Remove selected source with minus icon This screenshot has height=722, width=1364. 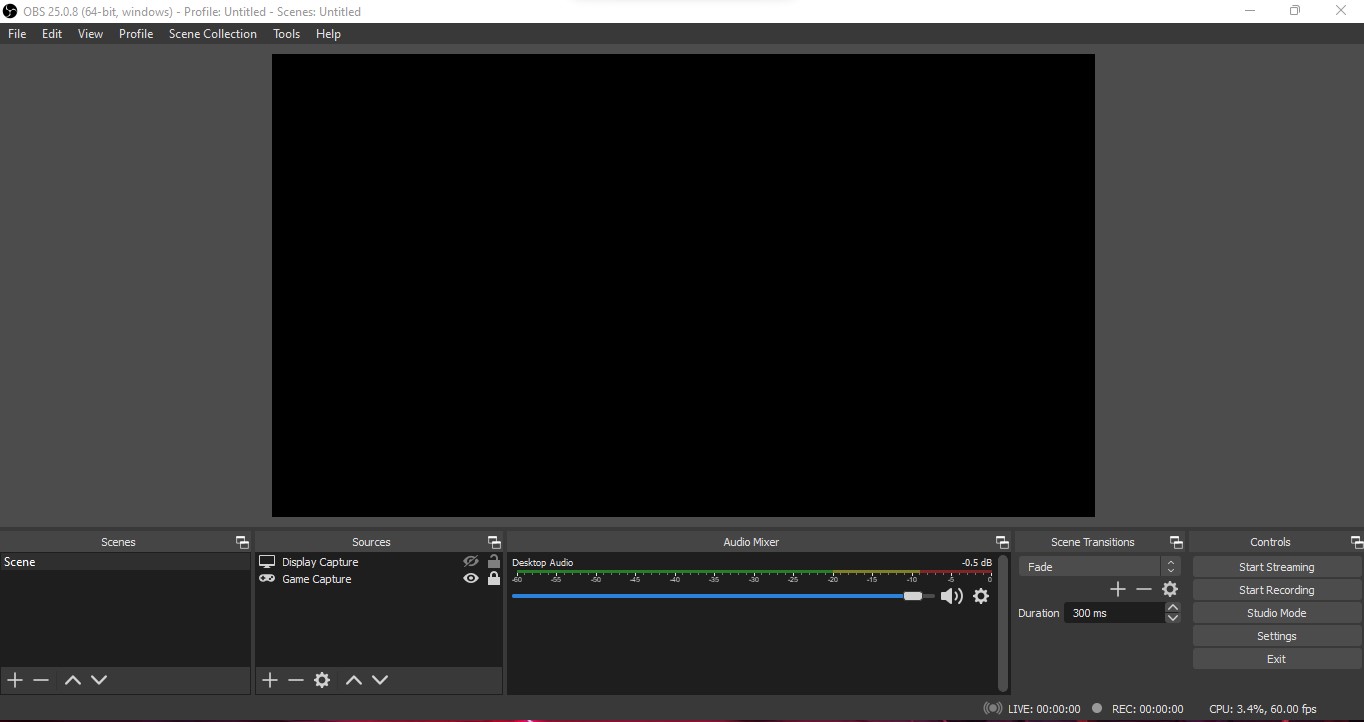click(x=295, y=680)
